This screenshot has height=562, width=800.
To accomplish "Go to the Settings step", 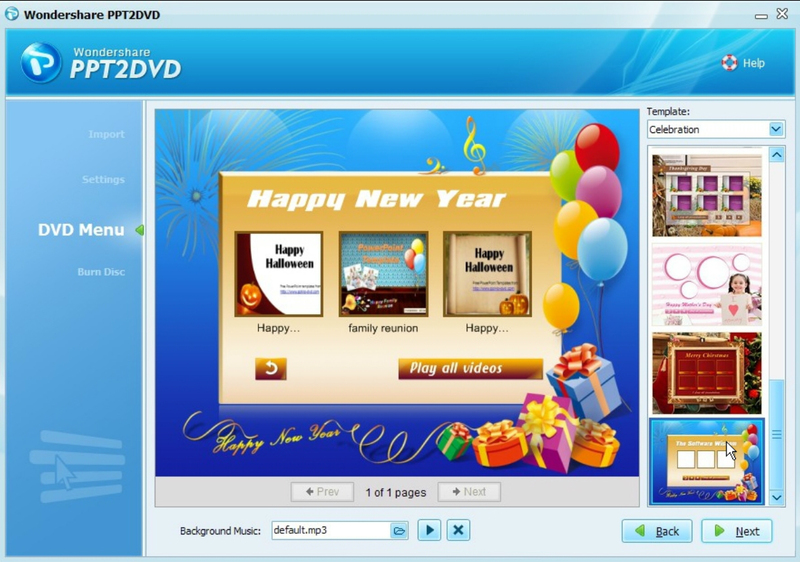I will click(103, 180).
